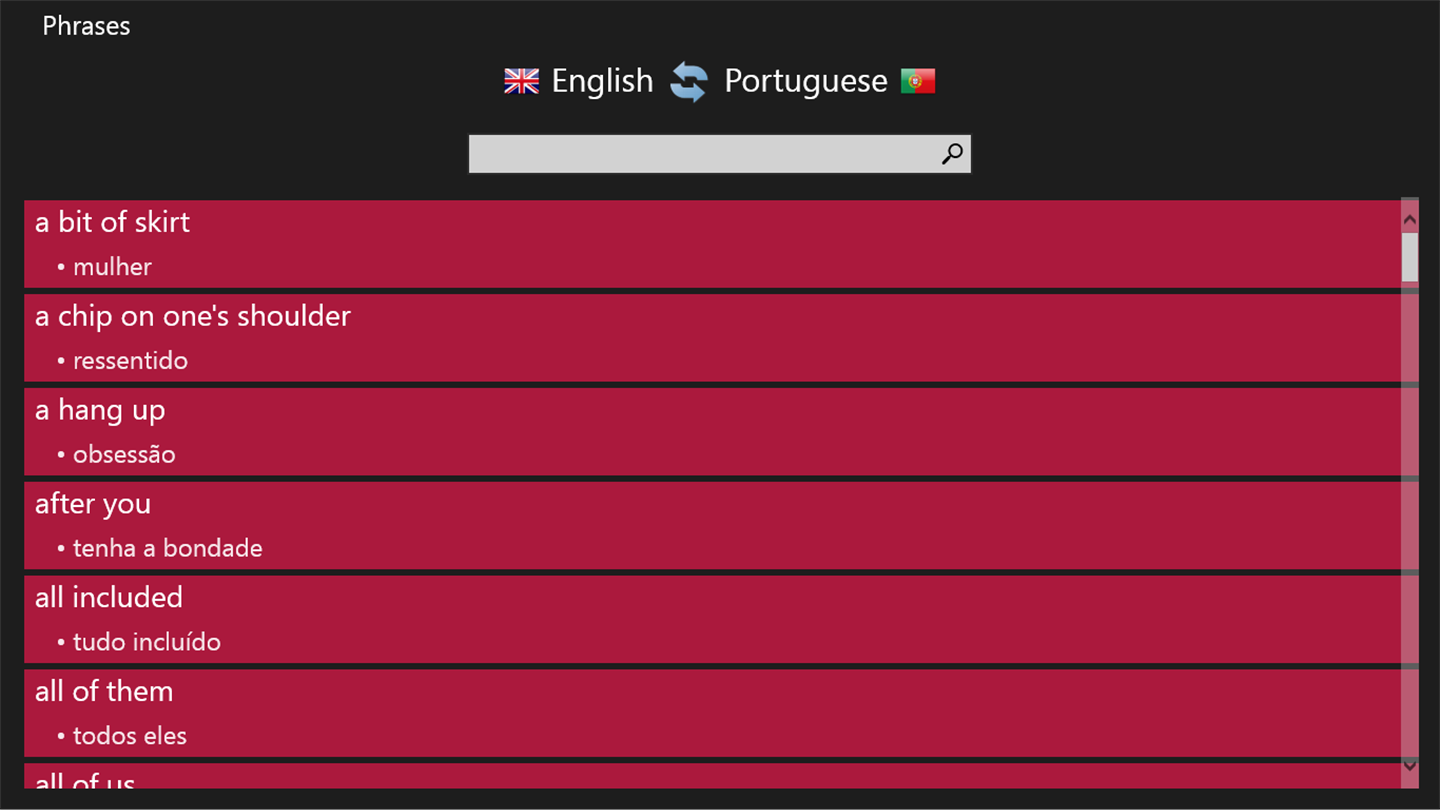1440x810 pixels.
Task: Select the Portuguese language label
Action: [805, 81]
